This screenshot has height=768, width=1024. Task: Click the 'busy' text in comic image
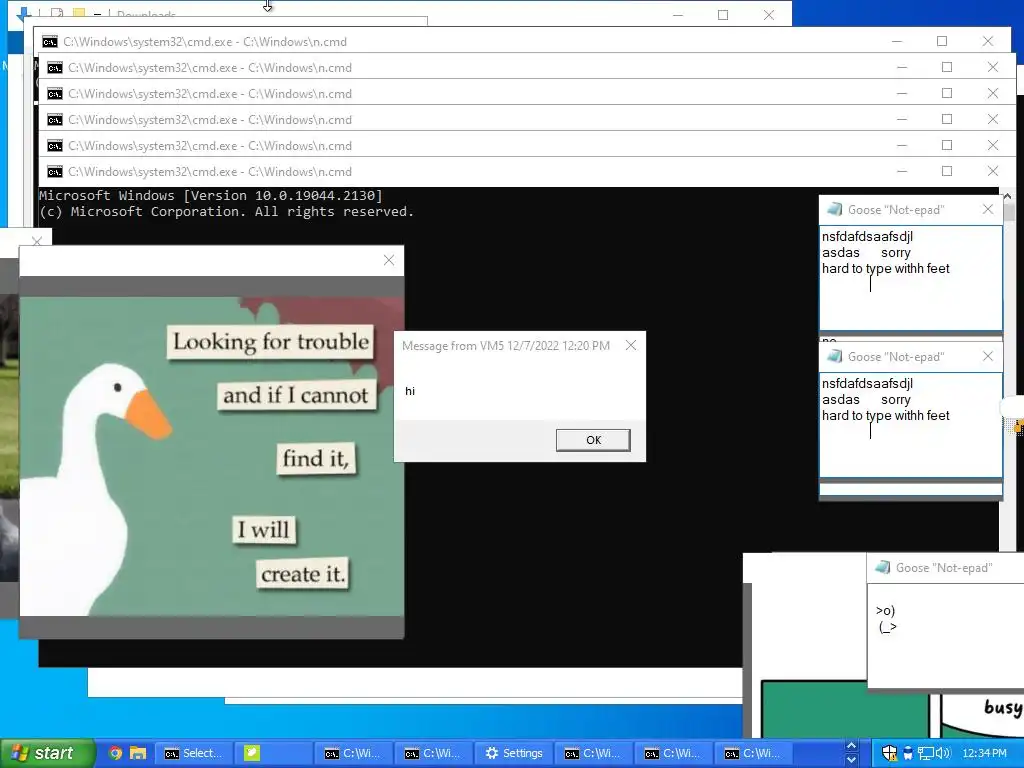point(1003,708)
